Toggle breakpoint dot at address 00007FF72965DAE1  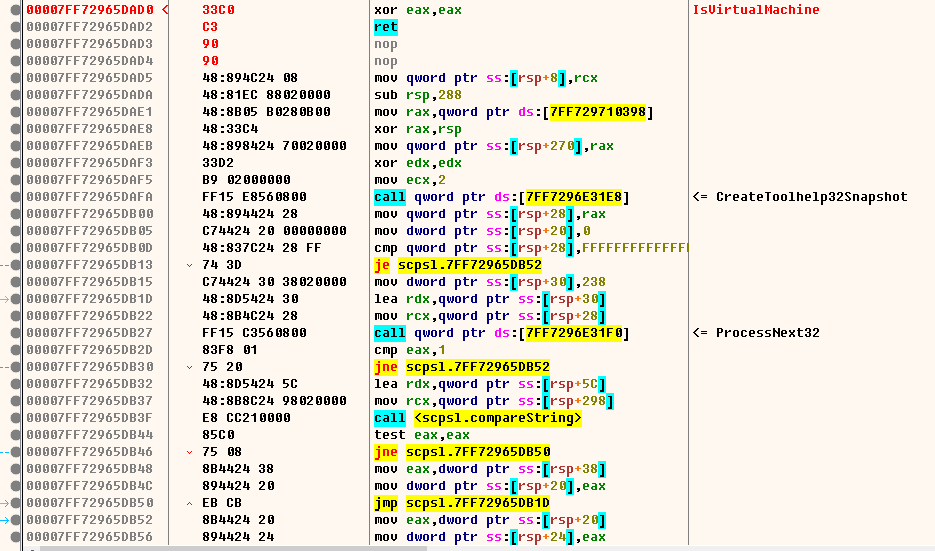(16, 112)
